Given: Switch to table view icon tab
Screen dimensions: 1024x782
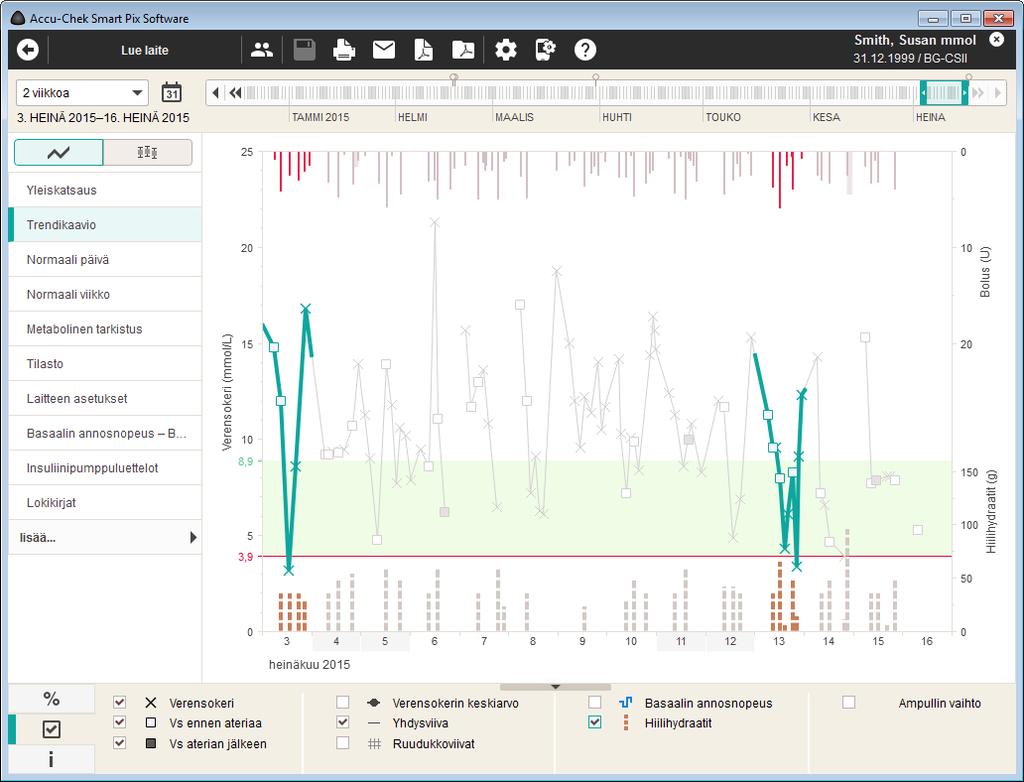Looking at the screenshot, I should pos(148,153).
